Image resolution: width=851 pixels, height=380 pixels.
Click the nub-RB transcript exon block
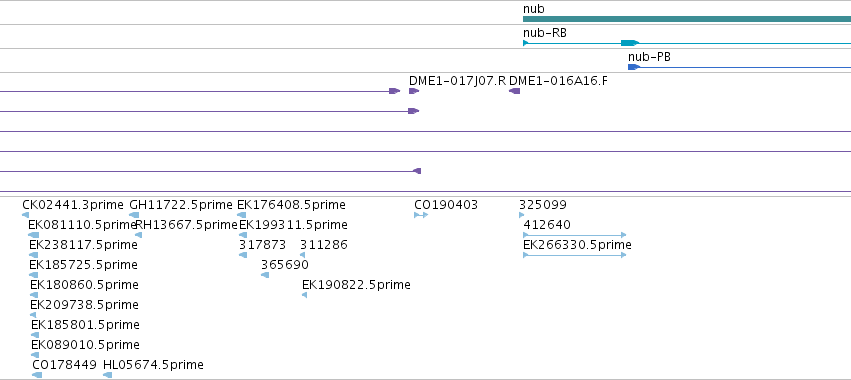630,43
